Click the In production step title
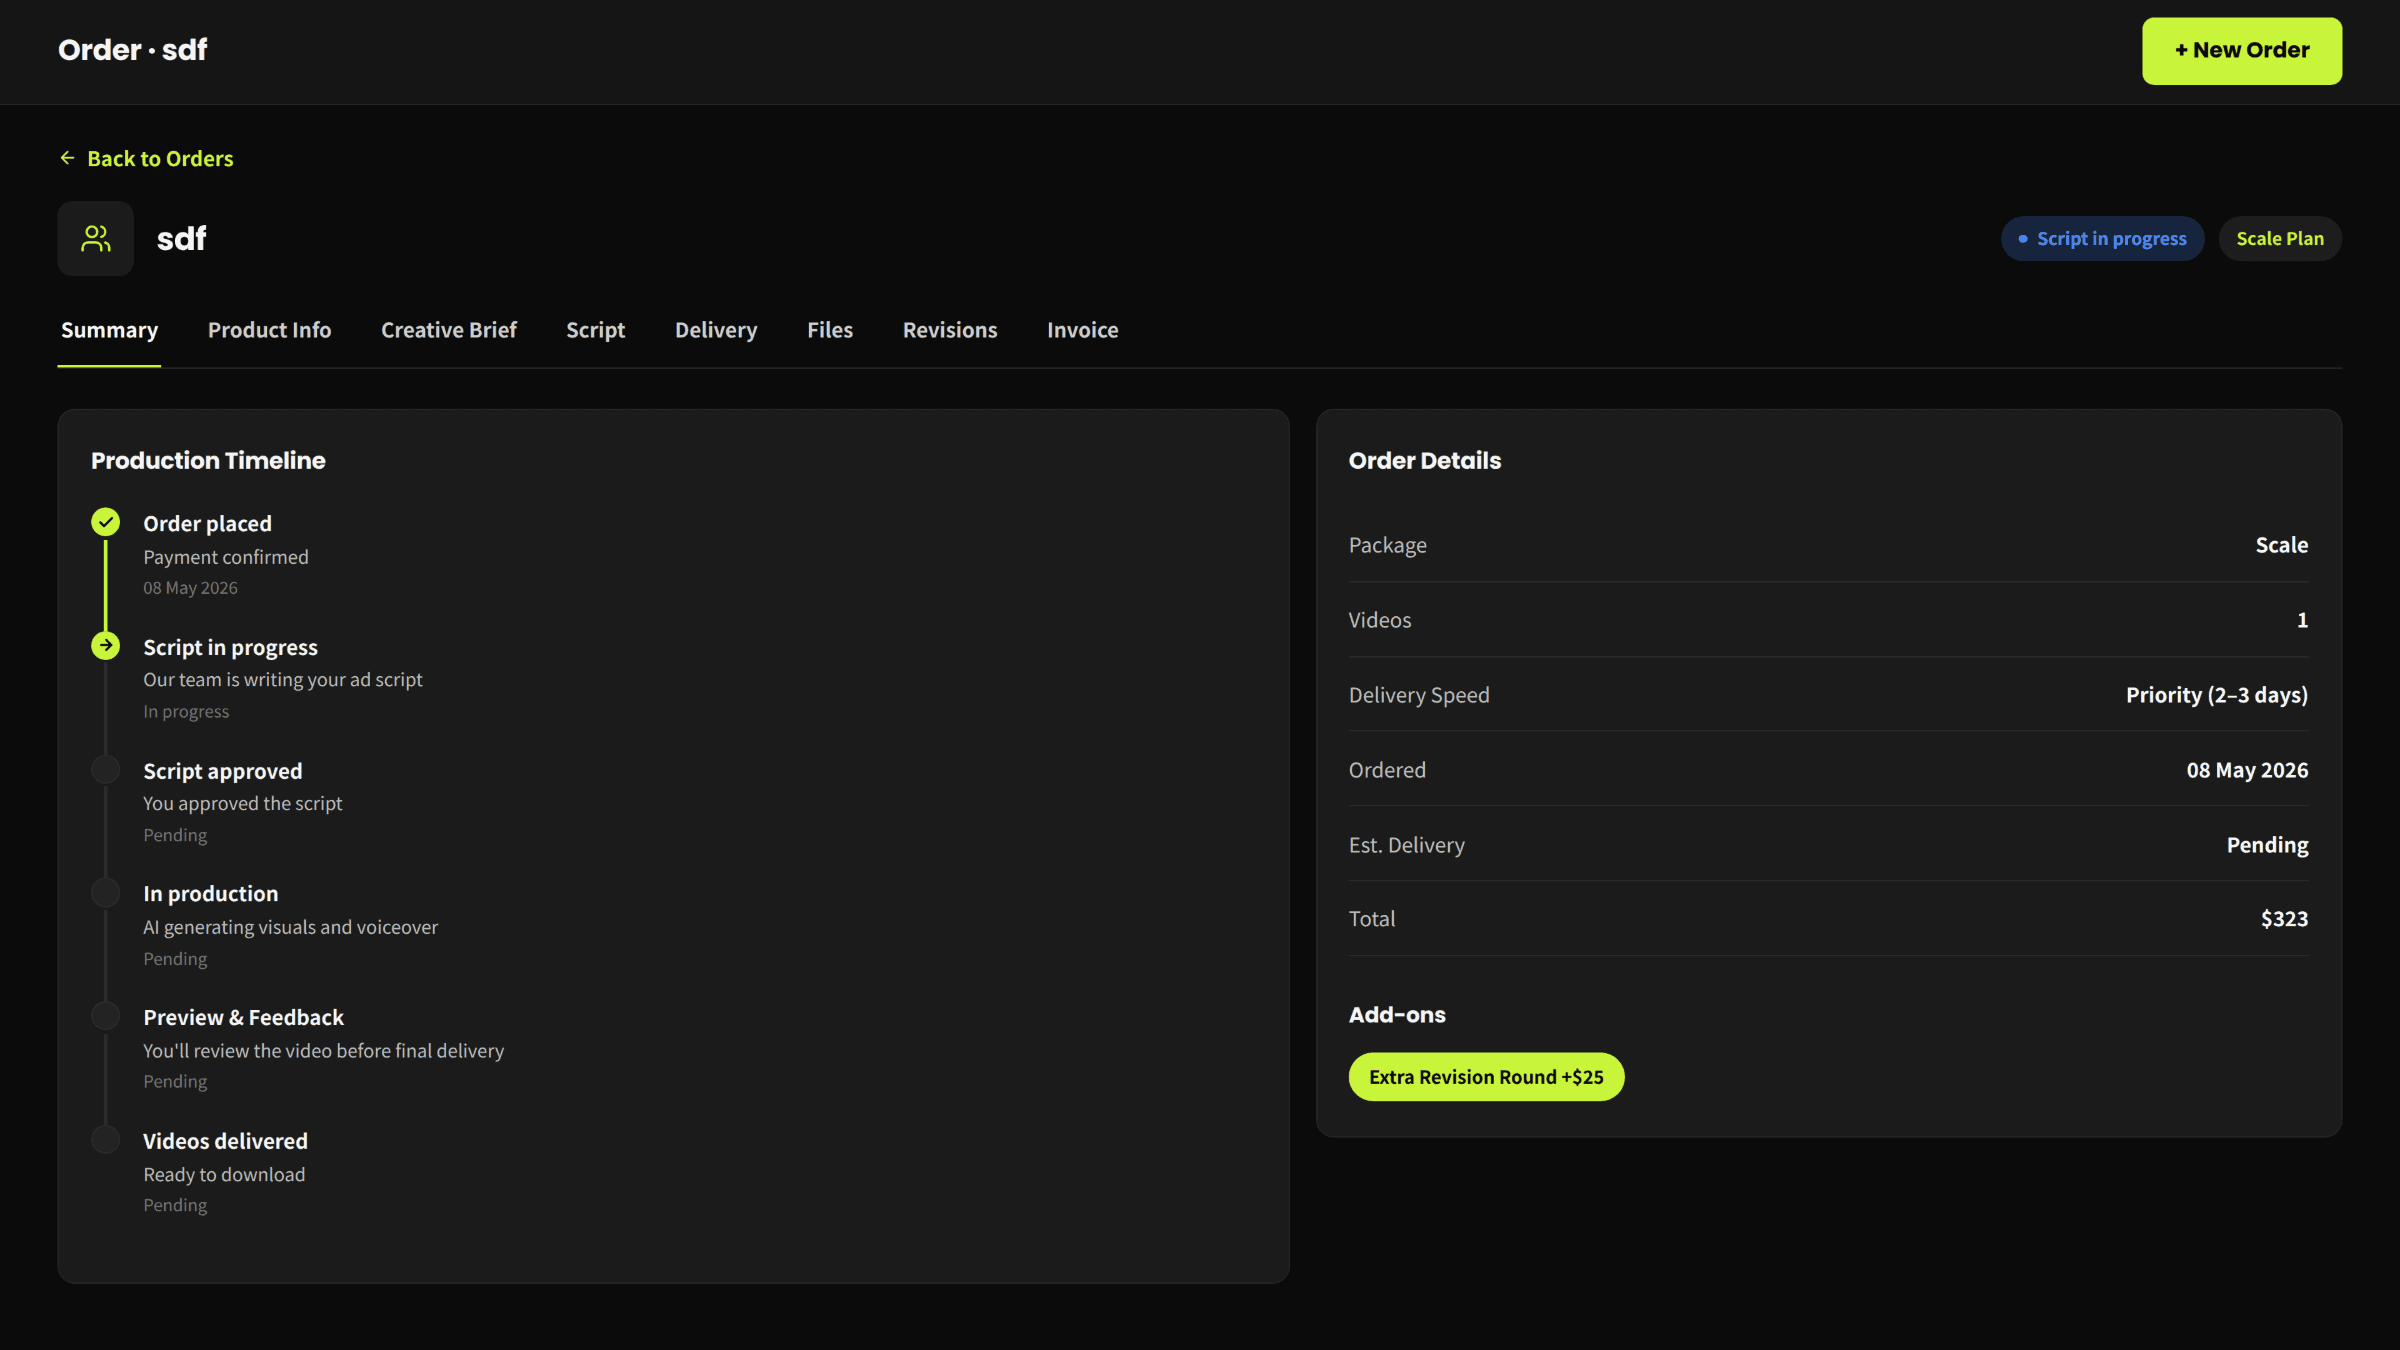 click(x=211, y=894)
